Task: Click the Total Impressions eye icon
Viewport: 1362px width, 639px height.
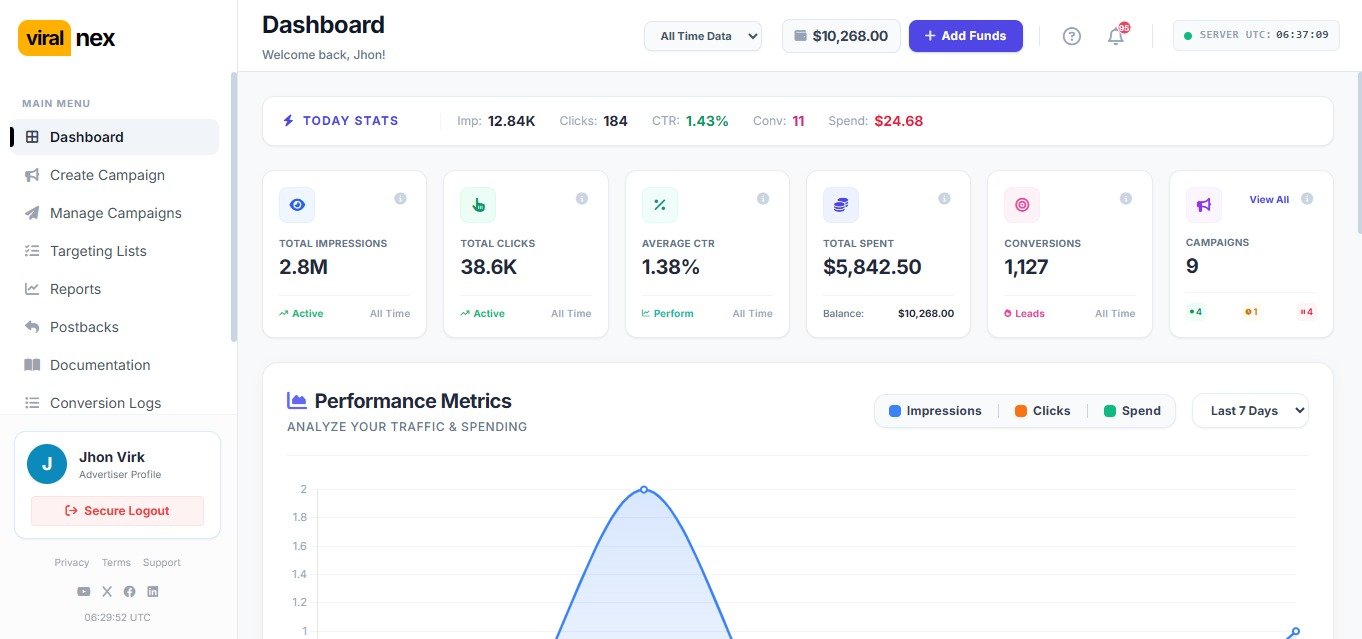Action: [297, 205]
